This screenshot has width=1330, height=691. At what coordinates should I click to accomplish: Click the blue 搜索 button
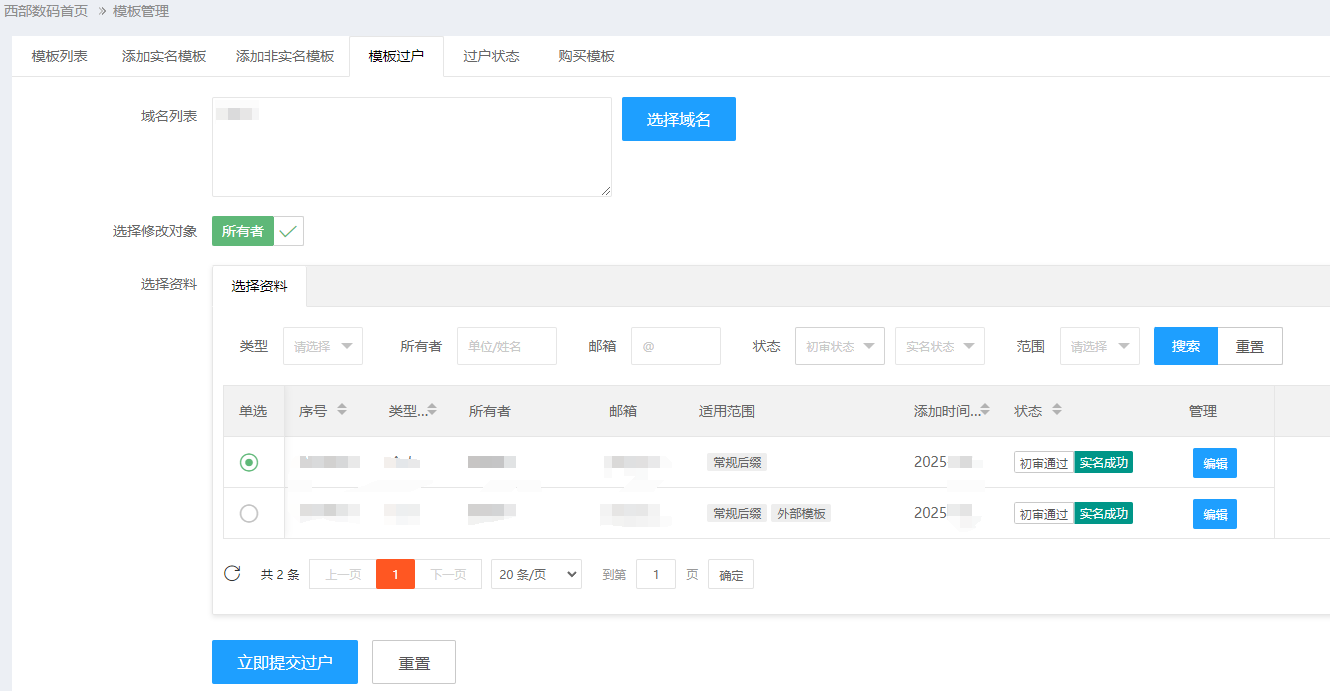coord(1186,346)
